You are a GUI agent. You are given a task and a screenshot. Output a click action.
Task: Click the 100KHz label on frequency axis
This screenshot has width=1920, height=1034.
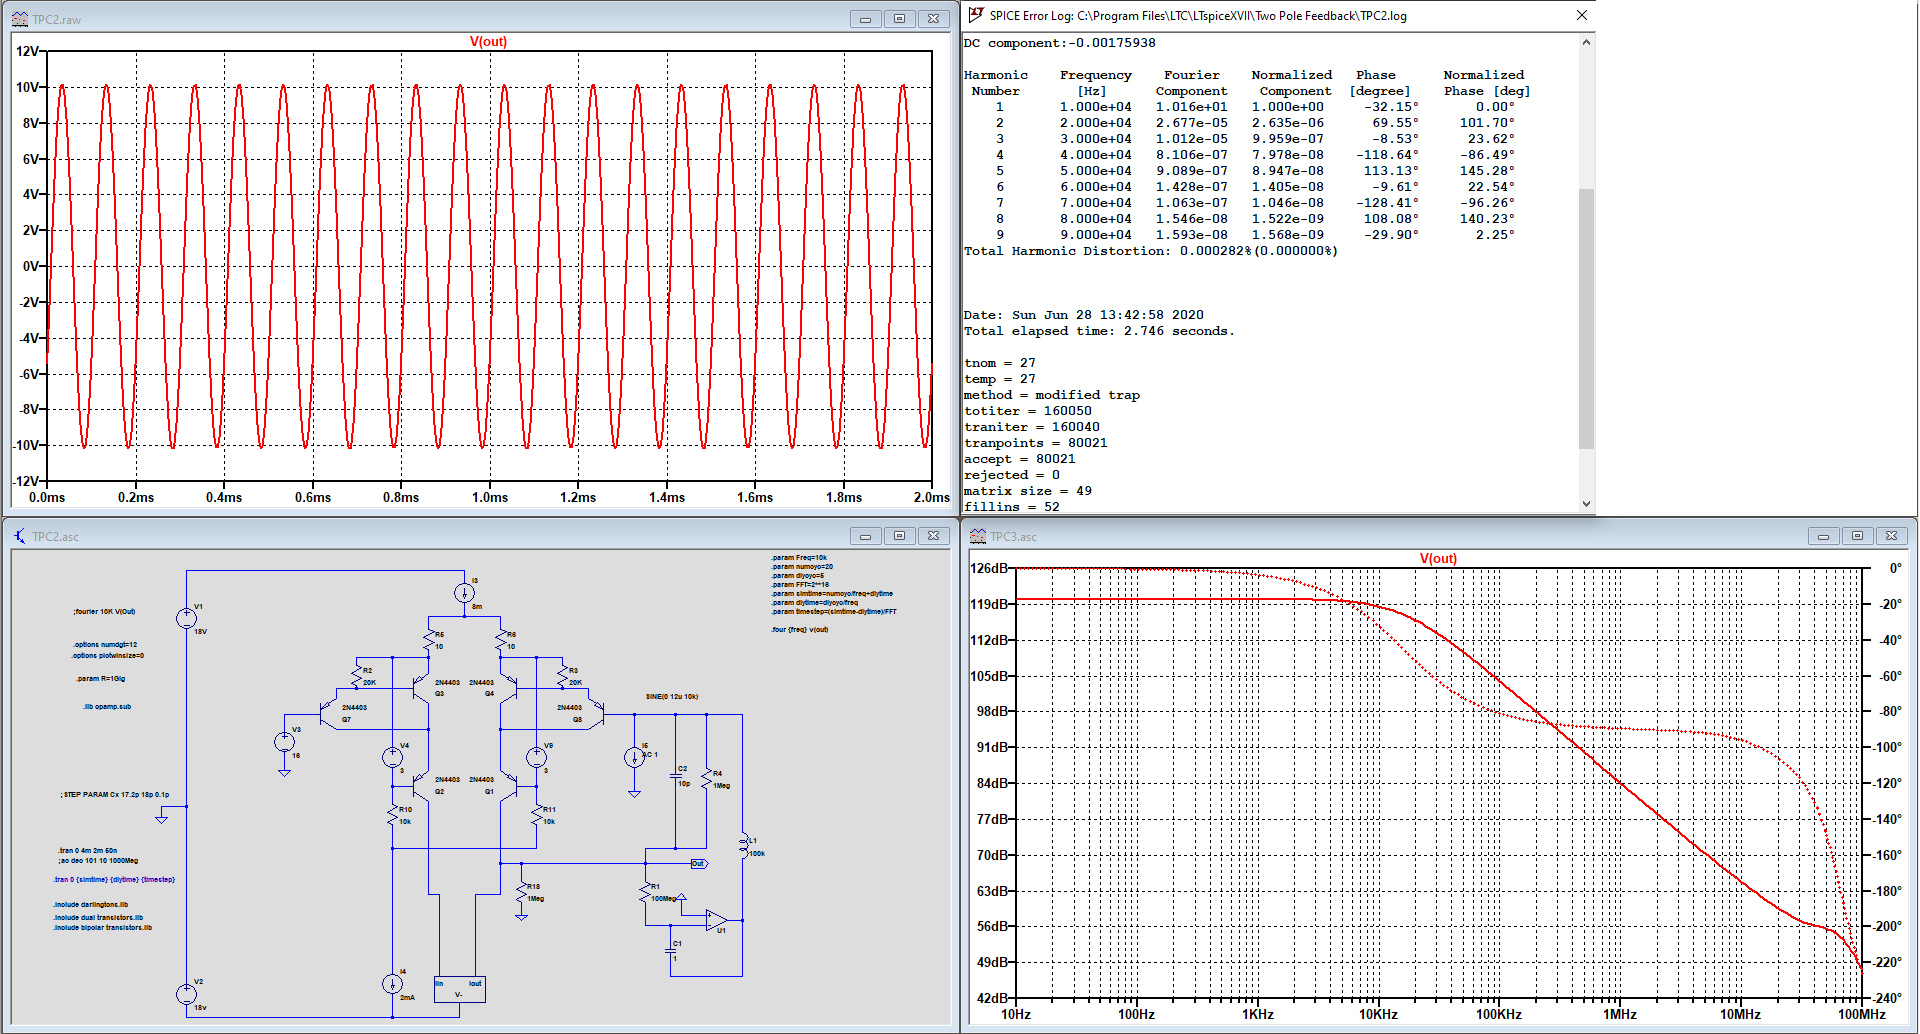pyautogui.click(x=1499, y=1015)
